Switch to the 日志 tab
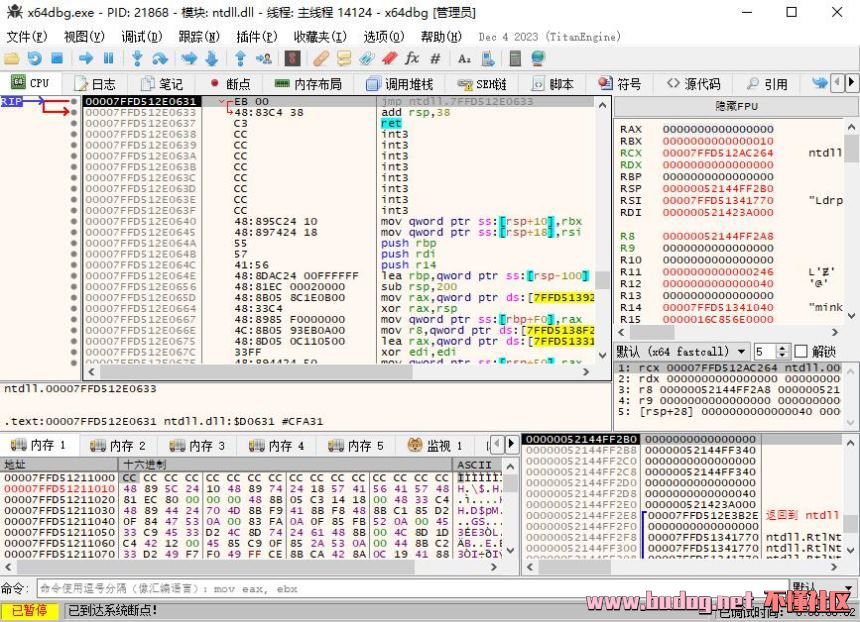Viewport: 860px width, 622px height. point(95,84)
